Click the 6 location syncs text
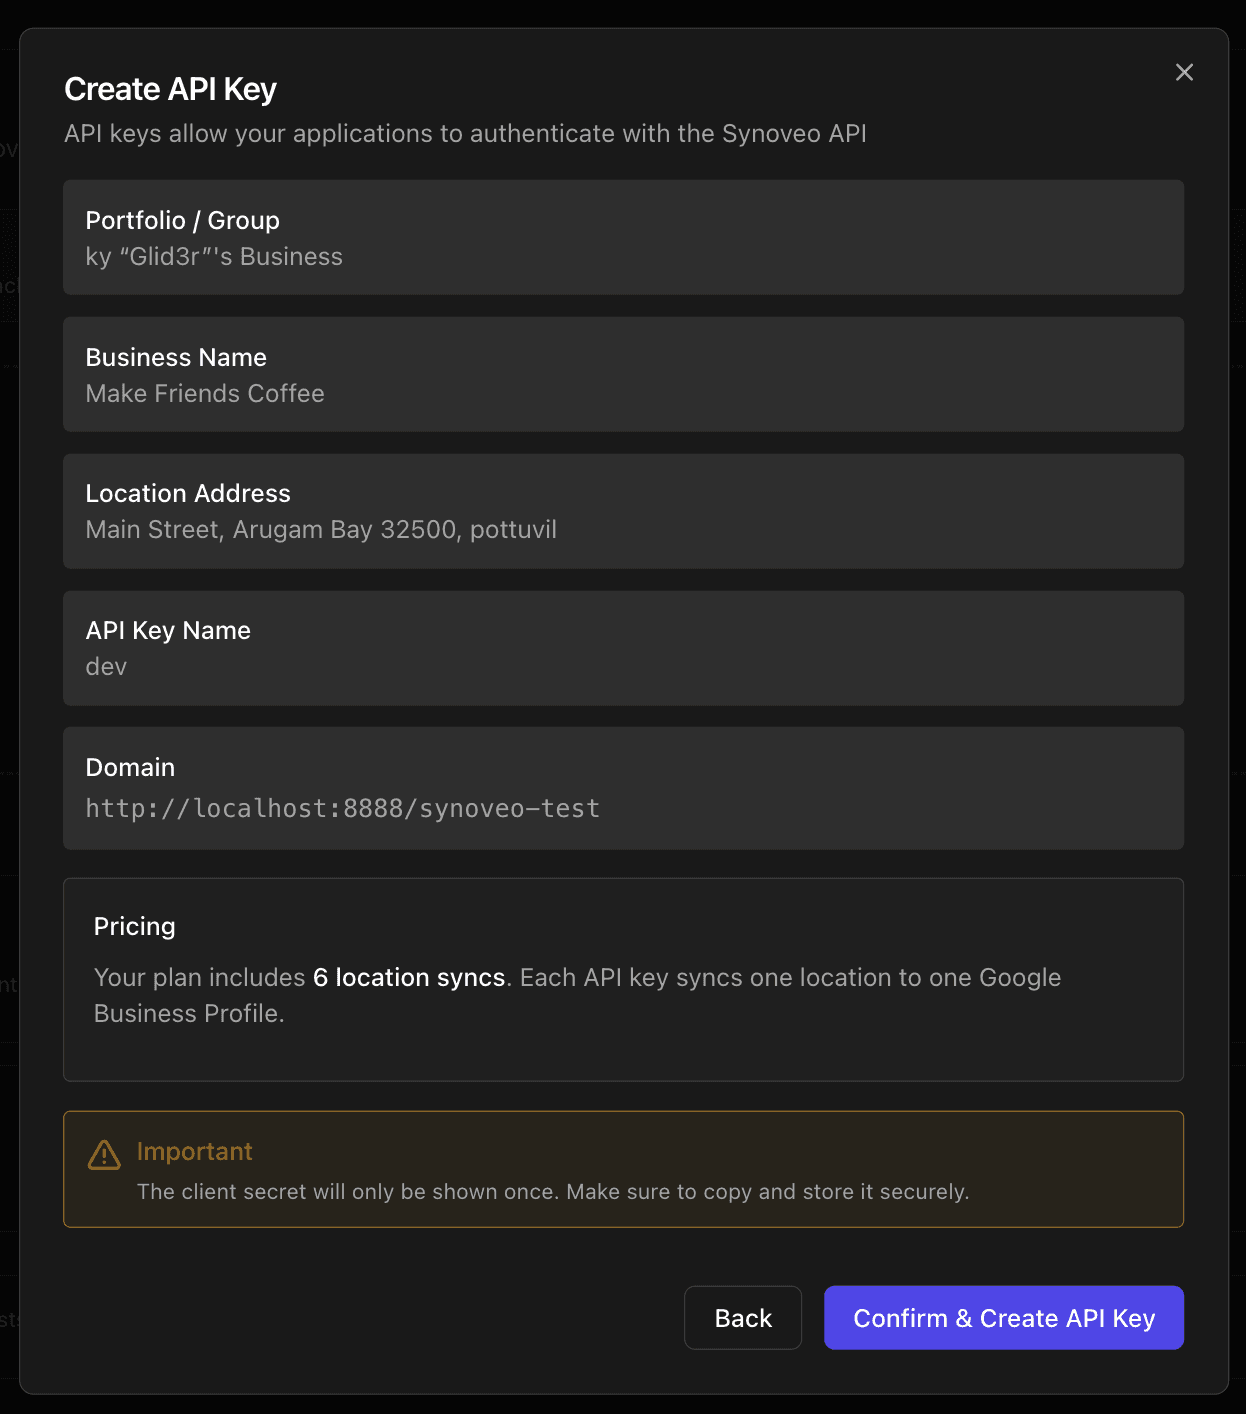 [410, 977]
